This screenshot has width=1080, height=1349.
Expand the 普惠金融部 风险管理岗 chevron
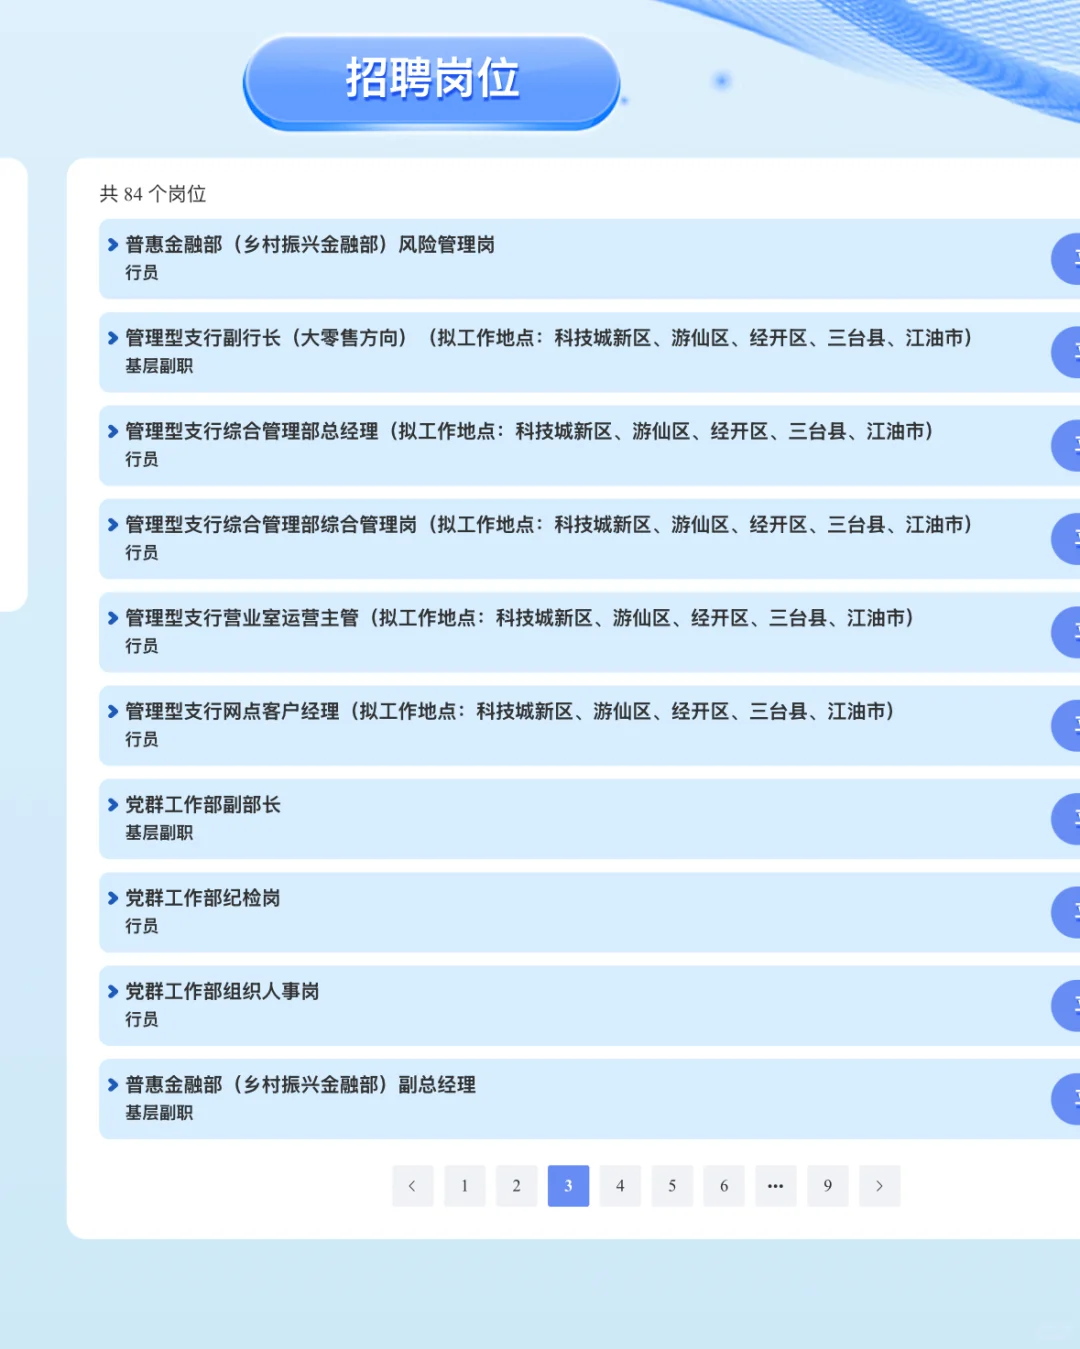point(113,244)
